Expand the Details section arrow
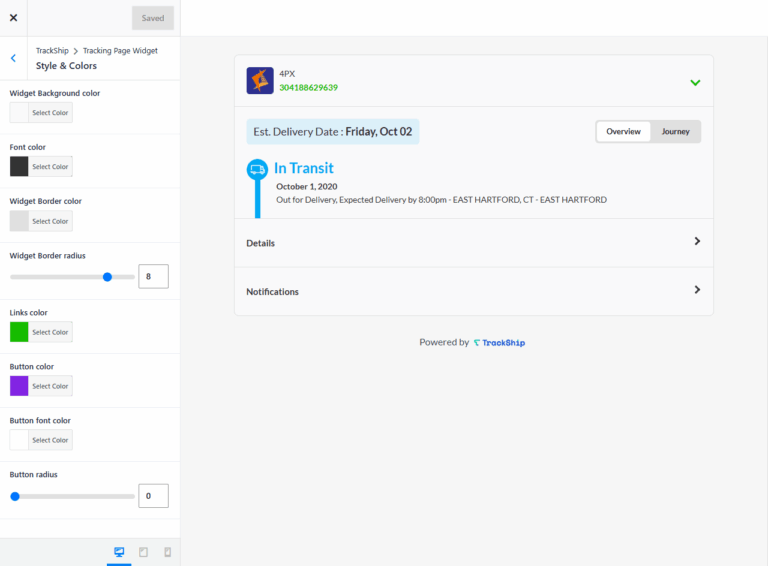Image resolution: width=768 pixels, height=566 pixels. [x=697, y=241]
